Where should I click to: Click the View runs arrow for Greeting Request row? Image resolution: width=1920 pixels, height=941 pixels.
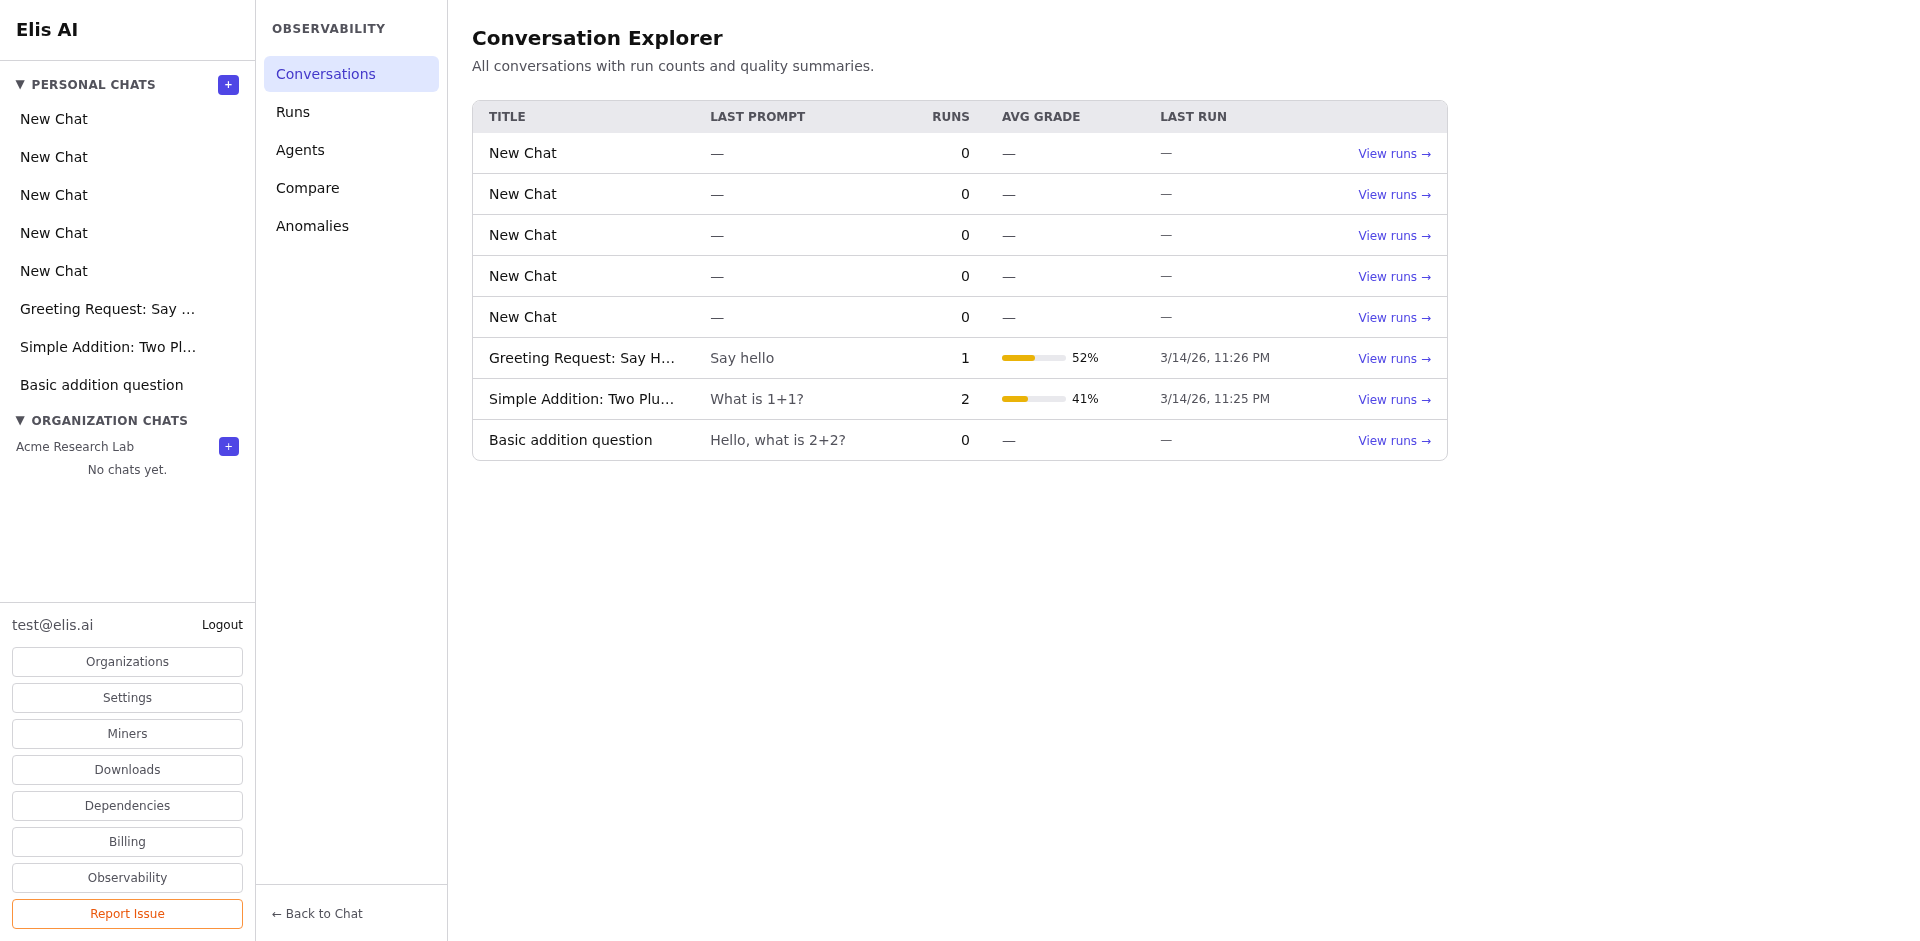pyautogui.click(x=1394, y=358)
